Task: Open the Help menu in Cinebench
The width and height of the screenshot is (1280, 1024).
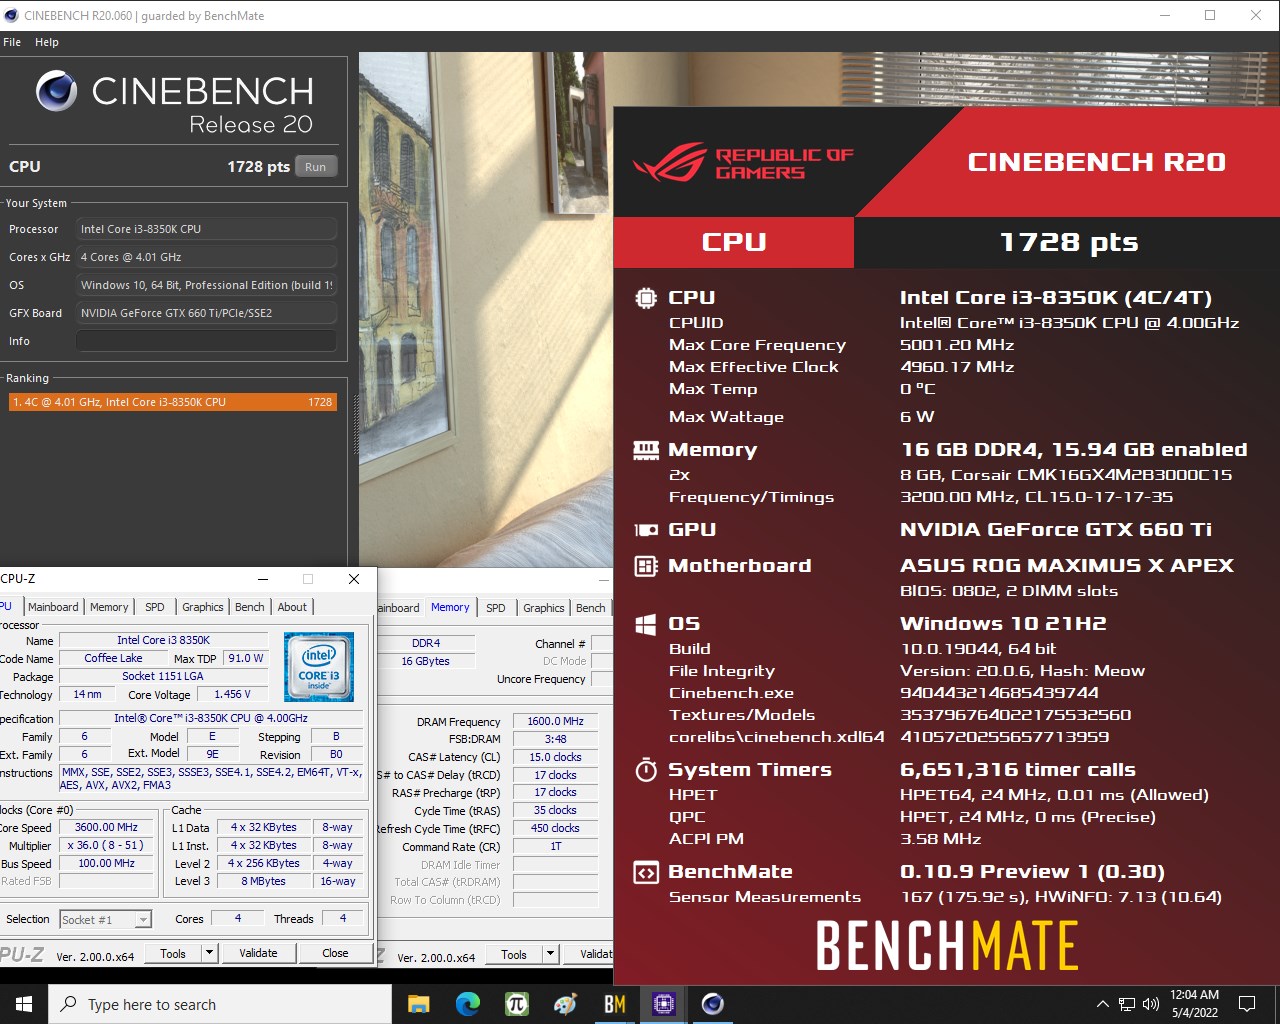Action: click(46, 42)
